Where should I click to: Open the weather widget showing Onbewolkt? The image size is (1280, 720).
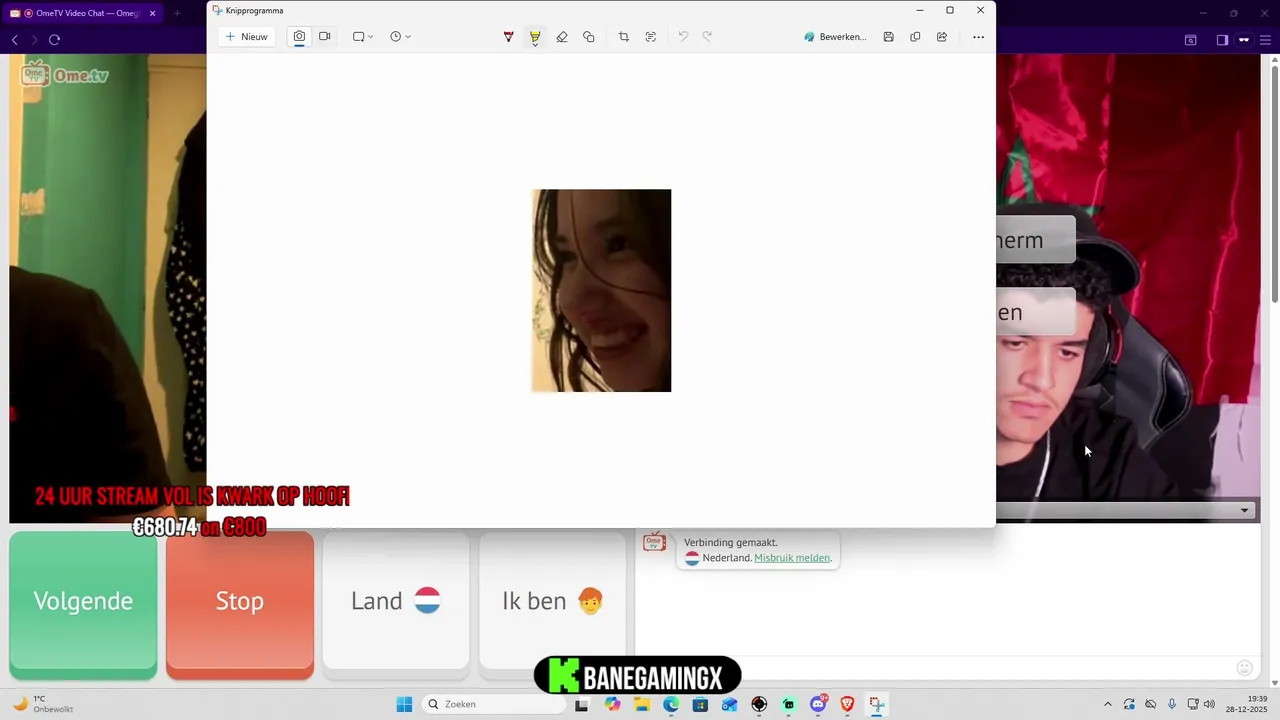click(x=42, y=704)
